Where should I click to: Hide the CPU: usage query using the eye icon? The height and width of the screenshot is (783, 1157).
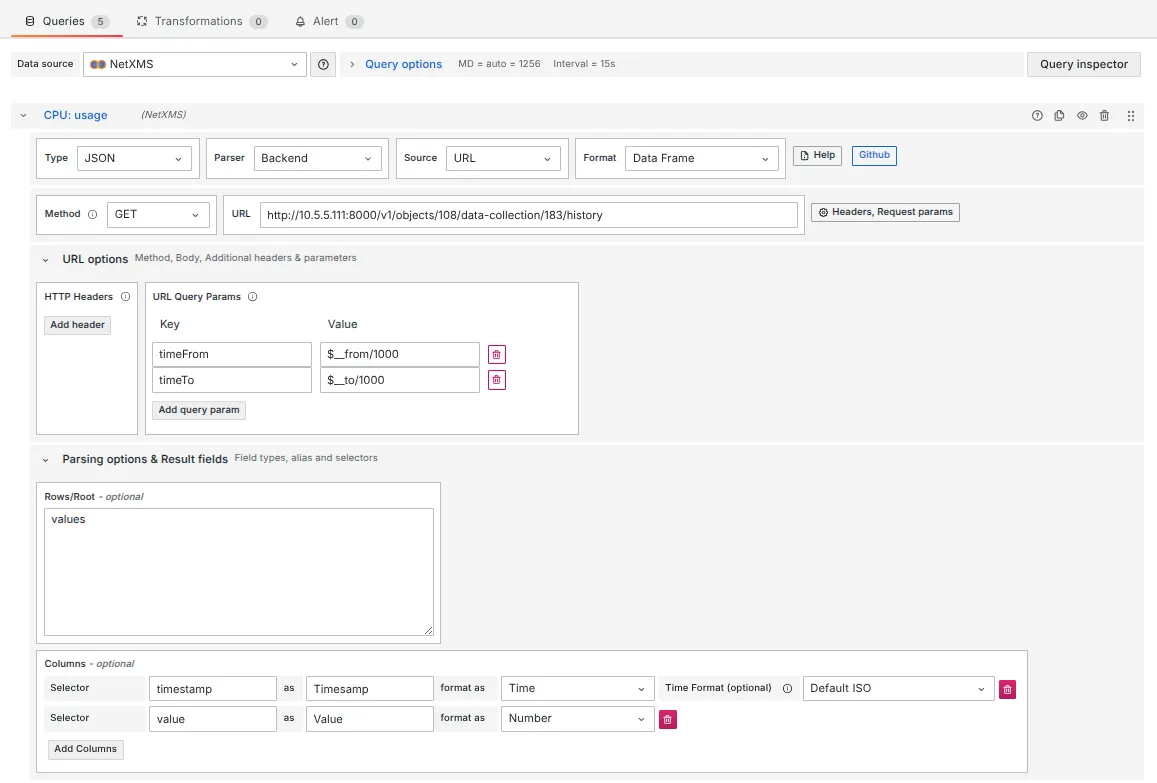(1081, 115)
